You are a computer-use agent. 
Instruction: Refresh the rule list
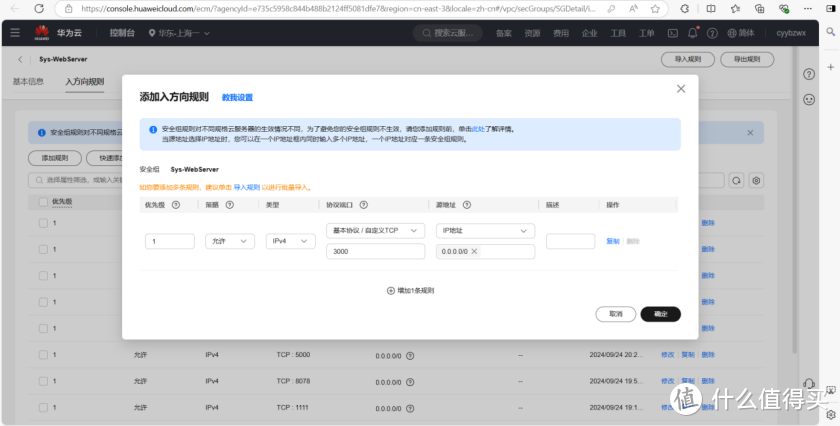pos(737,181)
